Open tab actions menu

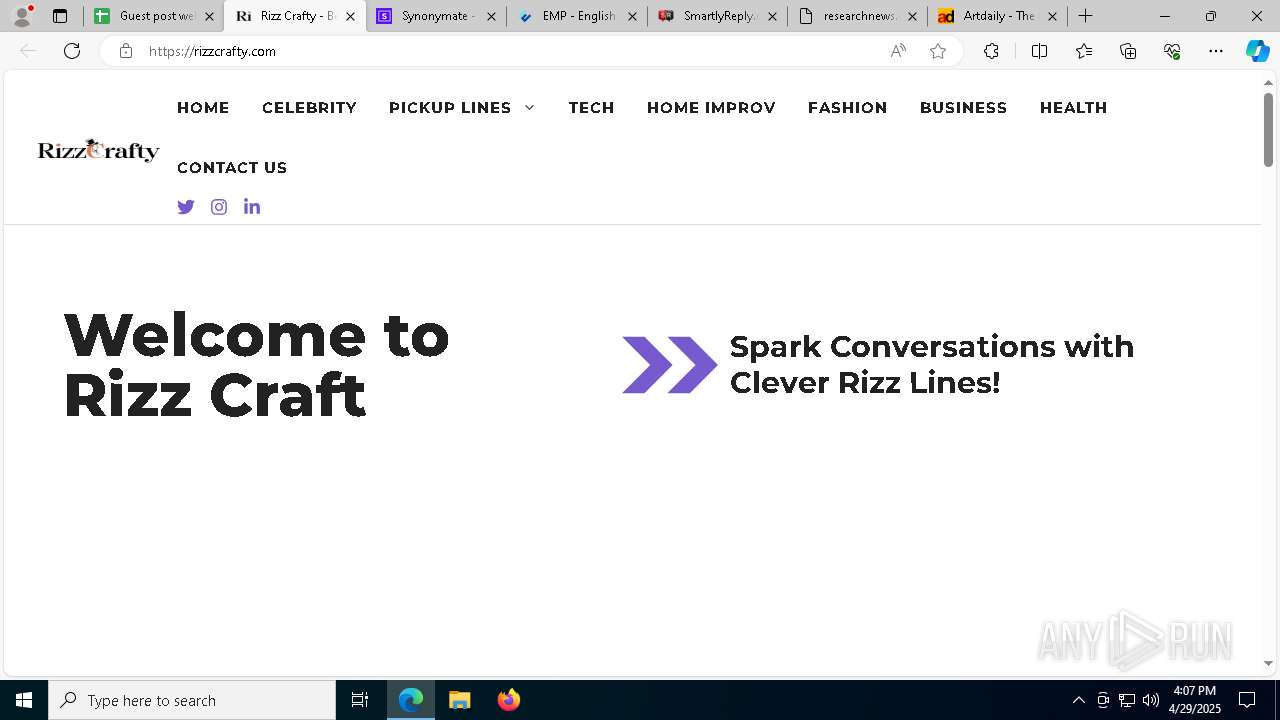tap(60, 16)
